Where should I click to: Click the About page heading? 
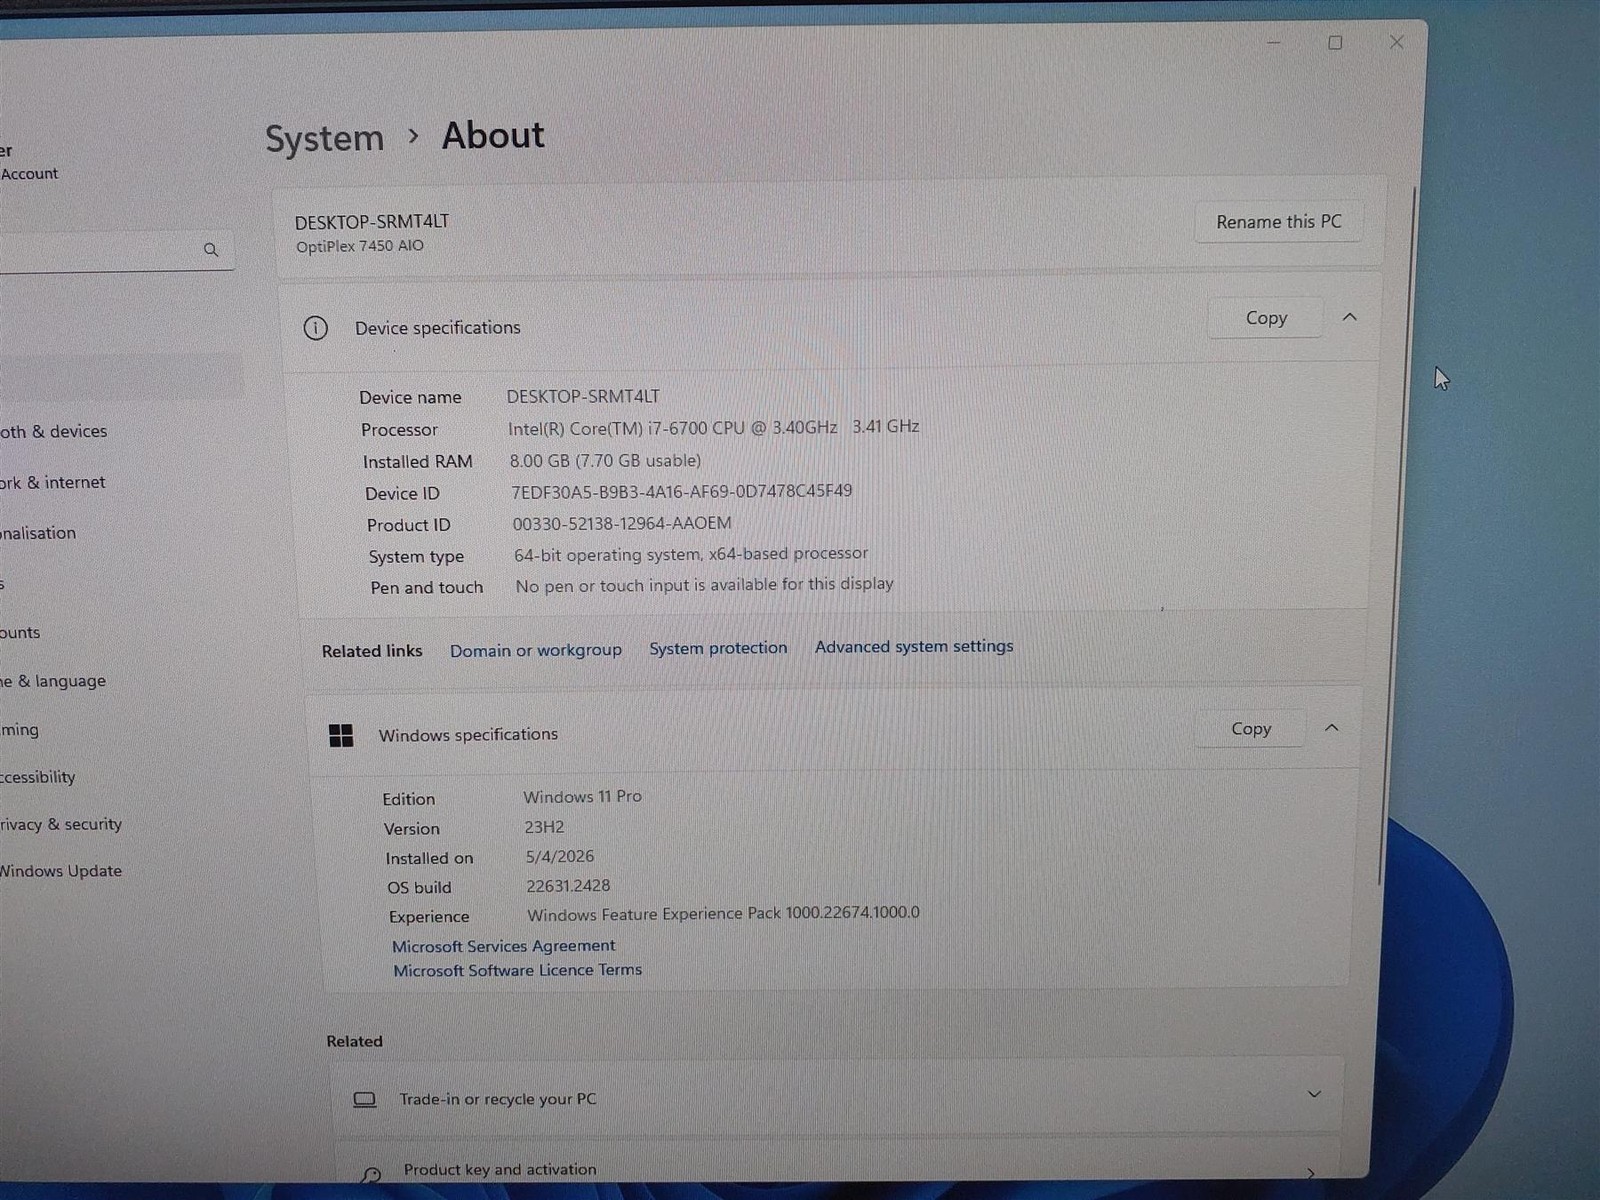493,135
